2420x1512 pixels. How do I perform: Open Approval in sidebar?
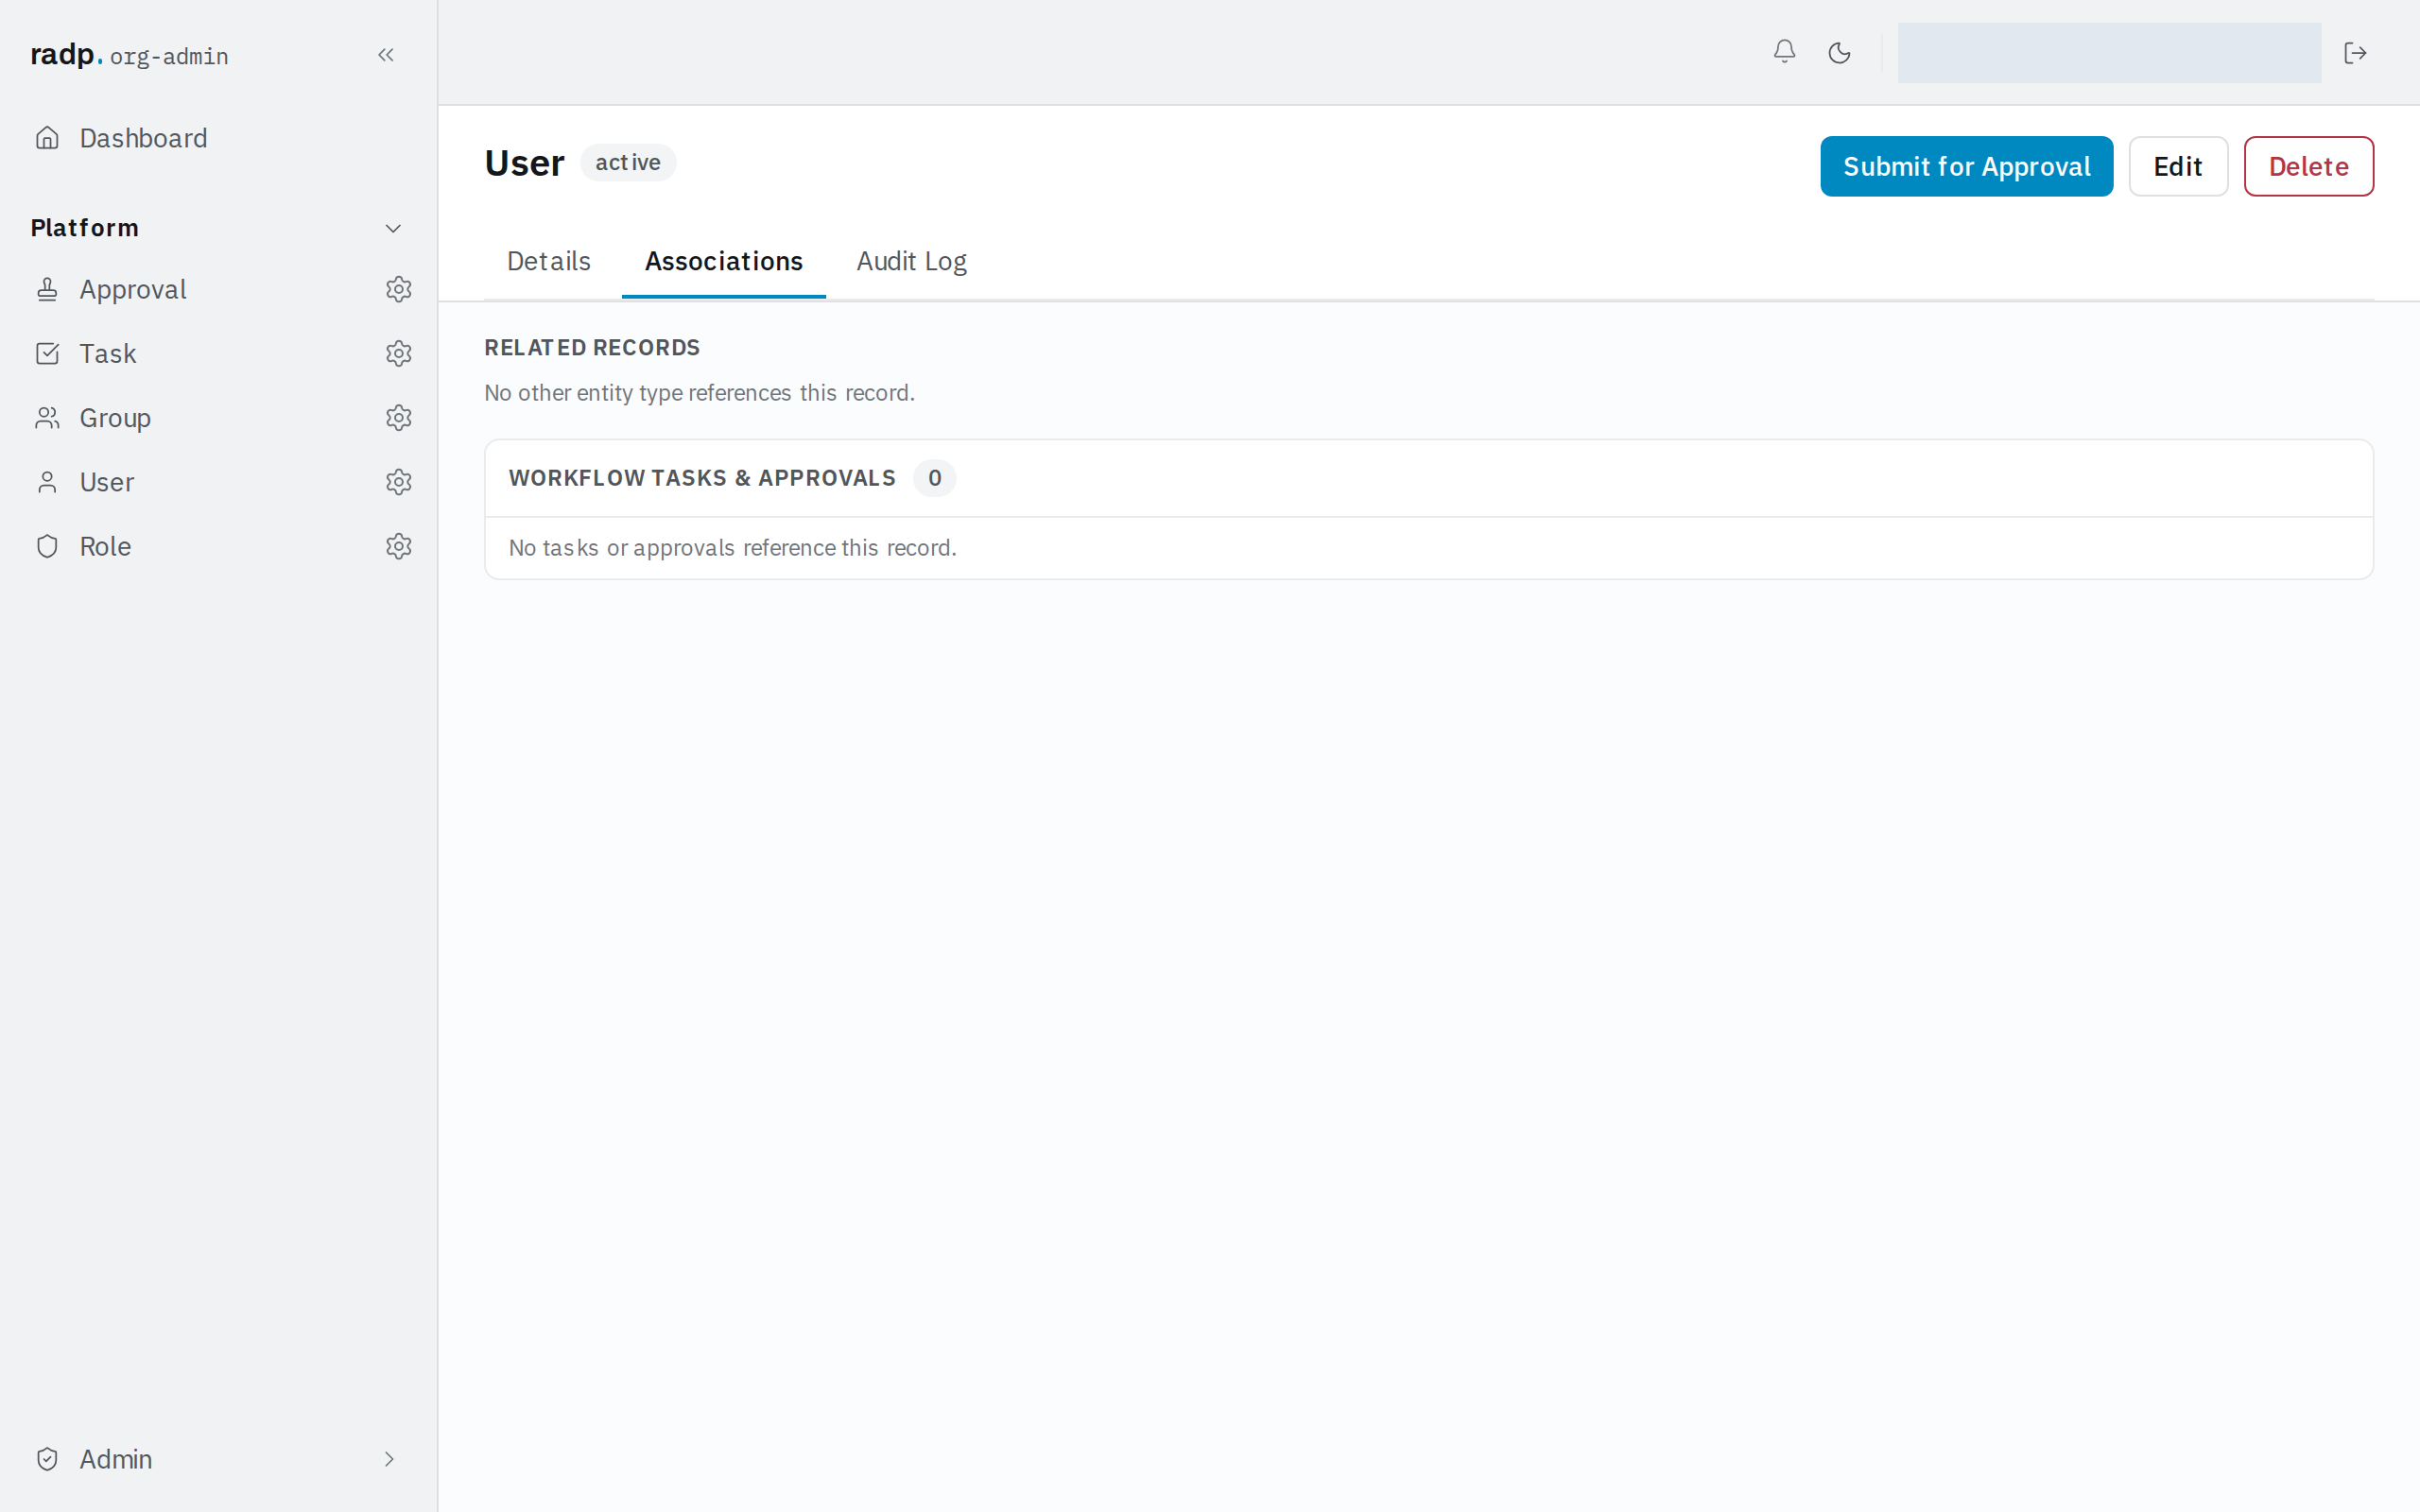tap(133, 289)
